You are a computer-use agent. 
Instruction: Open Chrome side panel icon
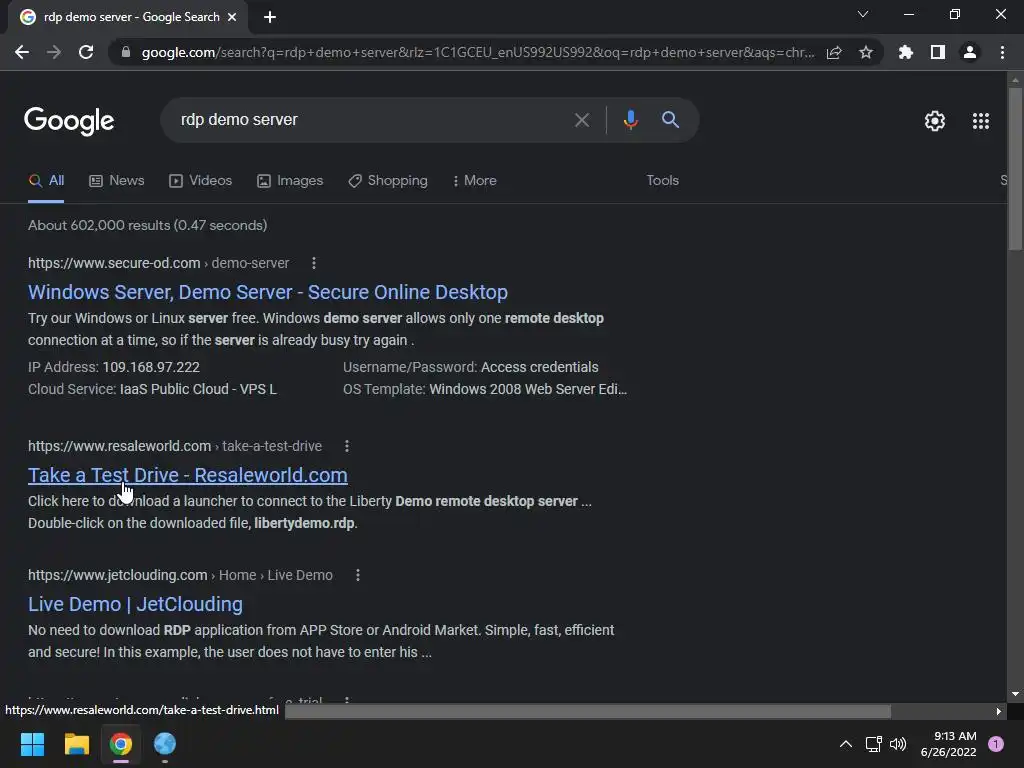point(938,52)
